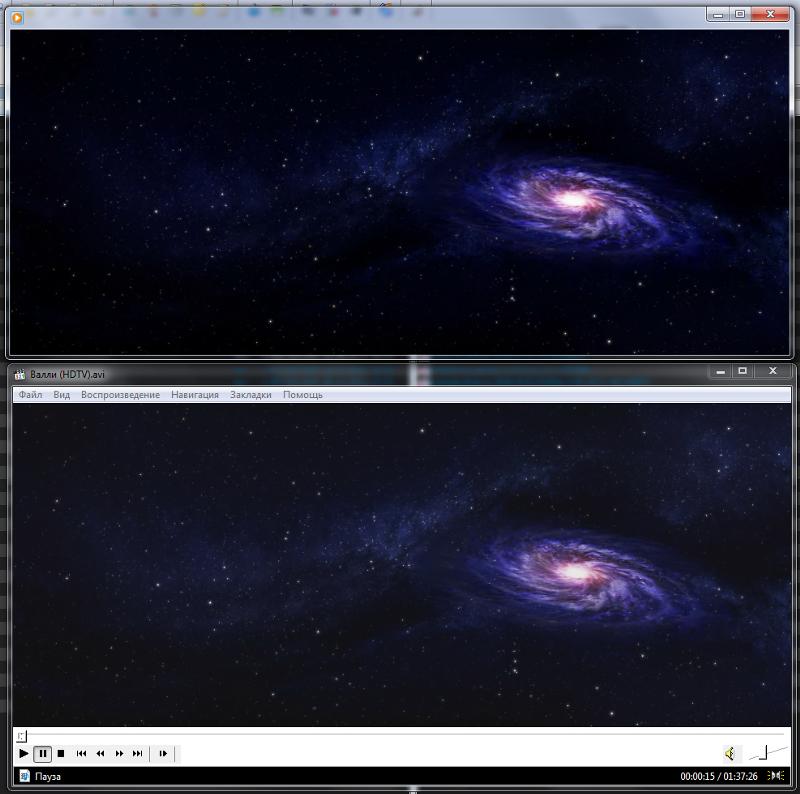Viewport: 800px width, 794px height.
Task: Skip to previous track icon
Action: tap(82, 754)
